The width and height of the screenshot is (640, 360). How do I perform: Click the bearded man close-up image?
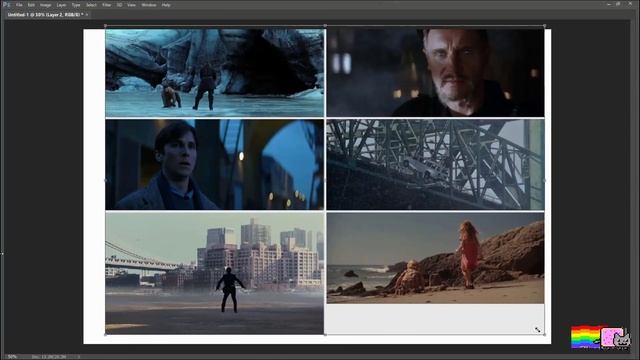pyautogui.click(x=435, y=73)
